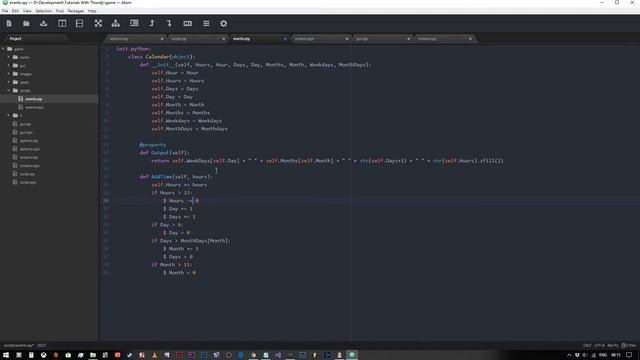Viewport: 640px width, 360px height.
Task: Click line number 20 in the gutter
Action: click(106, 201)
